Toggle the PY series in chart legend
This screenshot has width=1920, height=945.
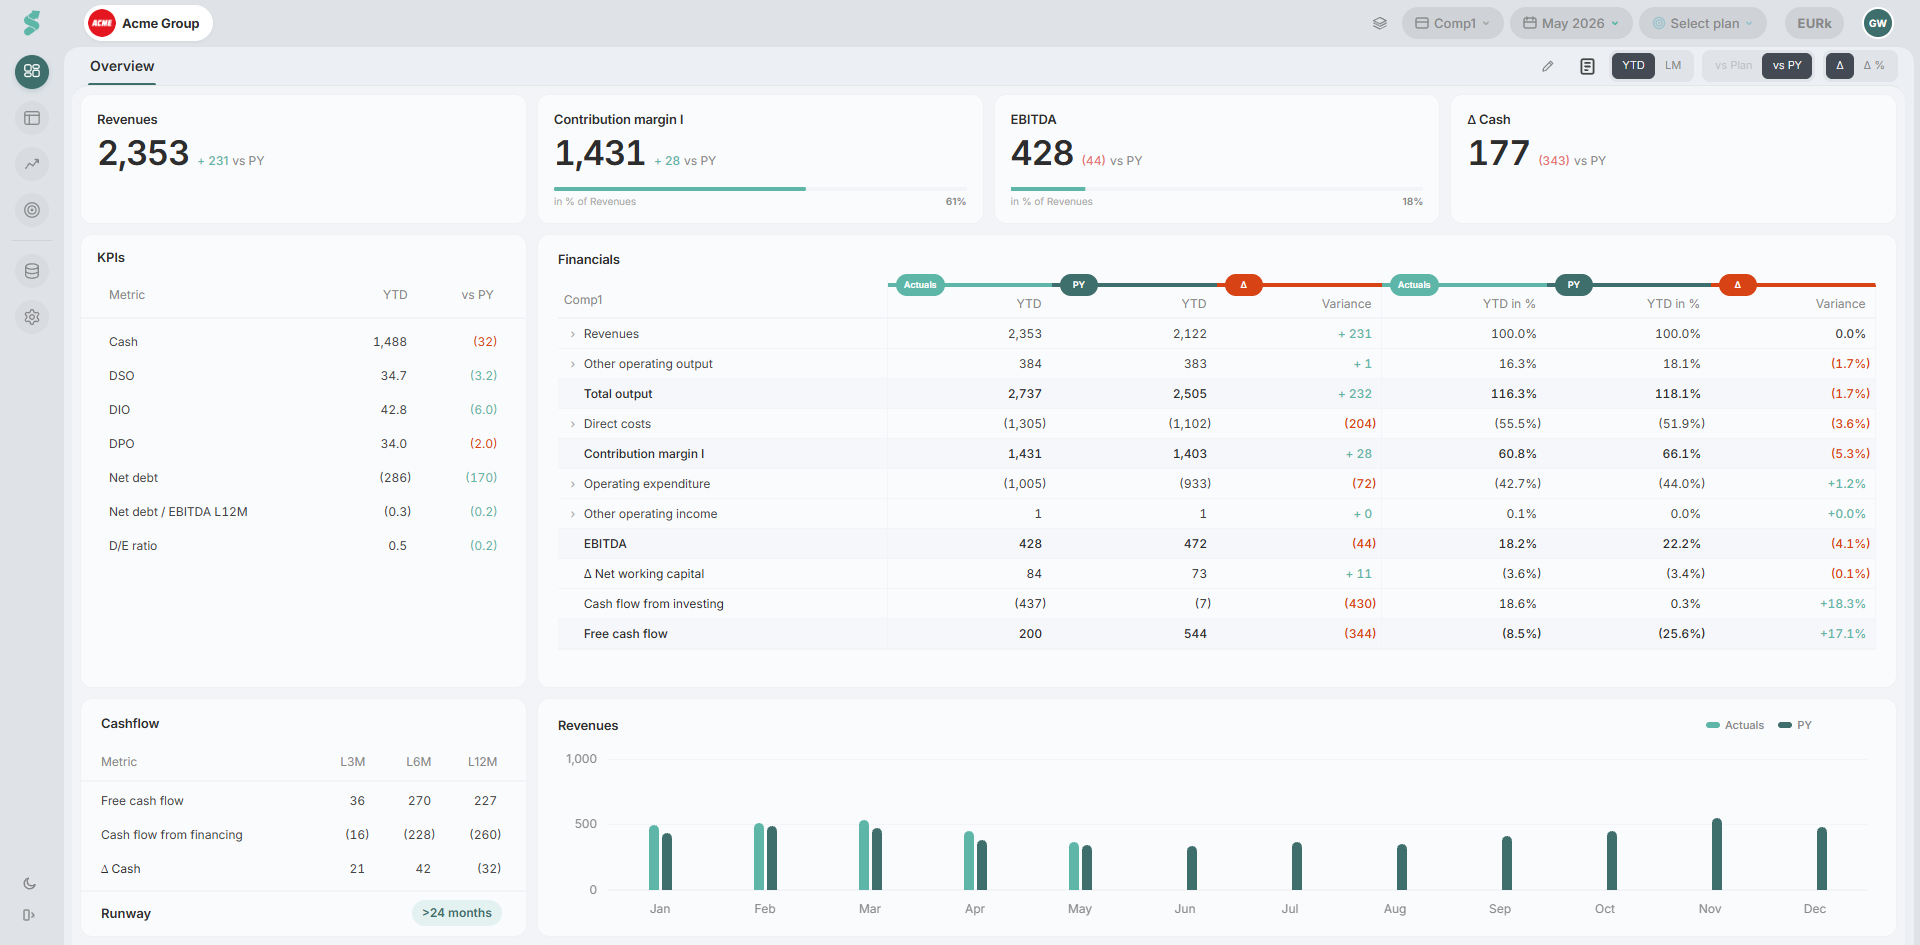(1795, 725)
